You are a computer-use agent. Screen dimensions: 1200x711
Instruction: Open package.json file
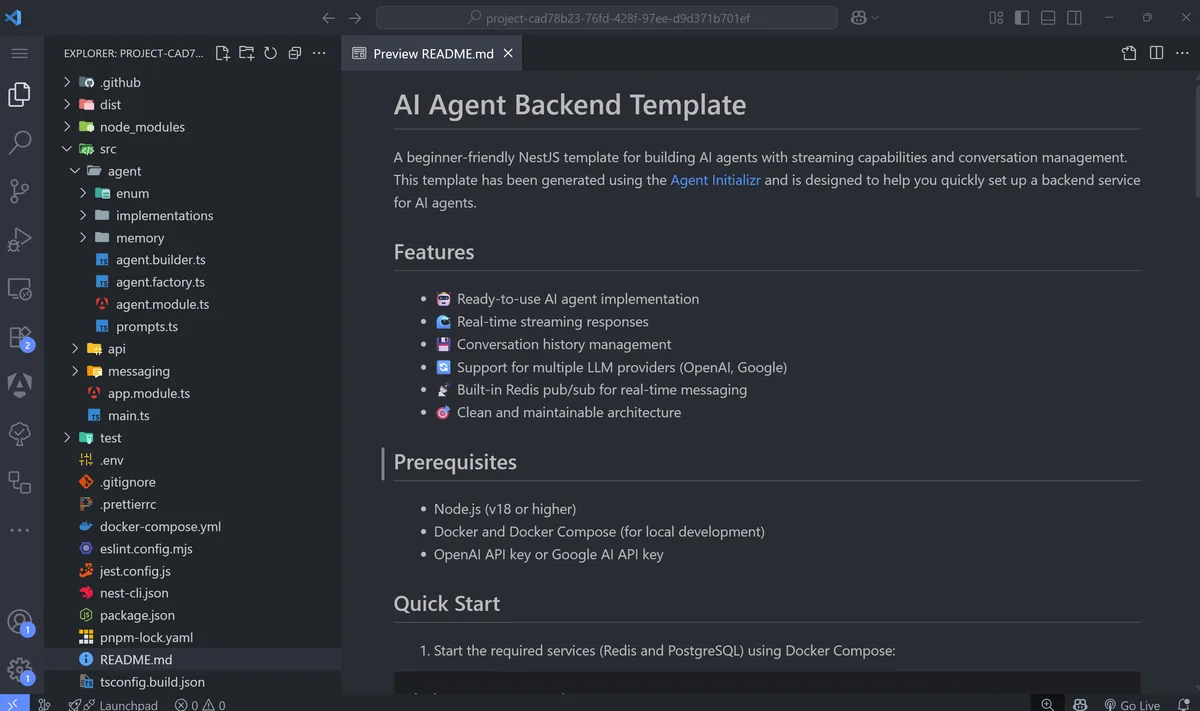(x=137, y=615)
